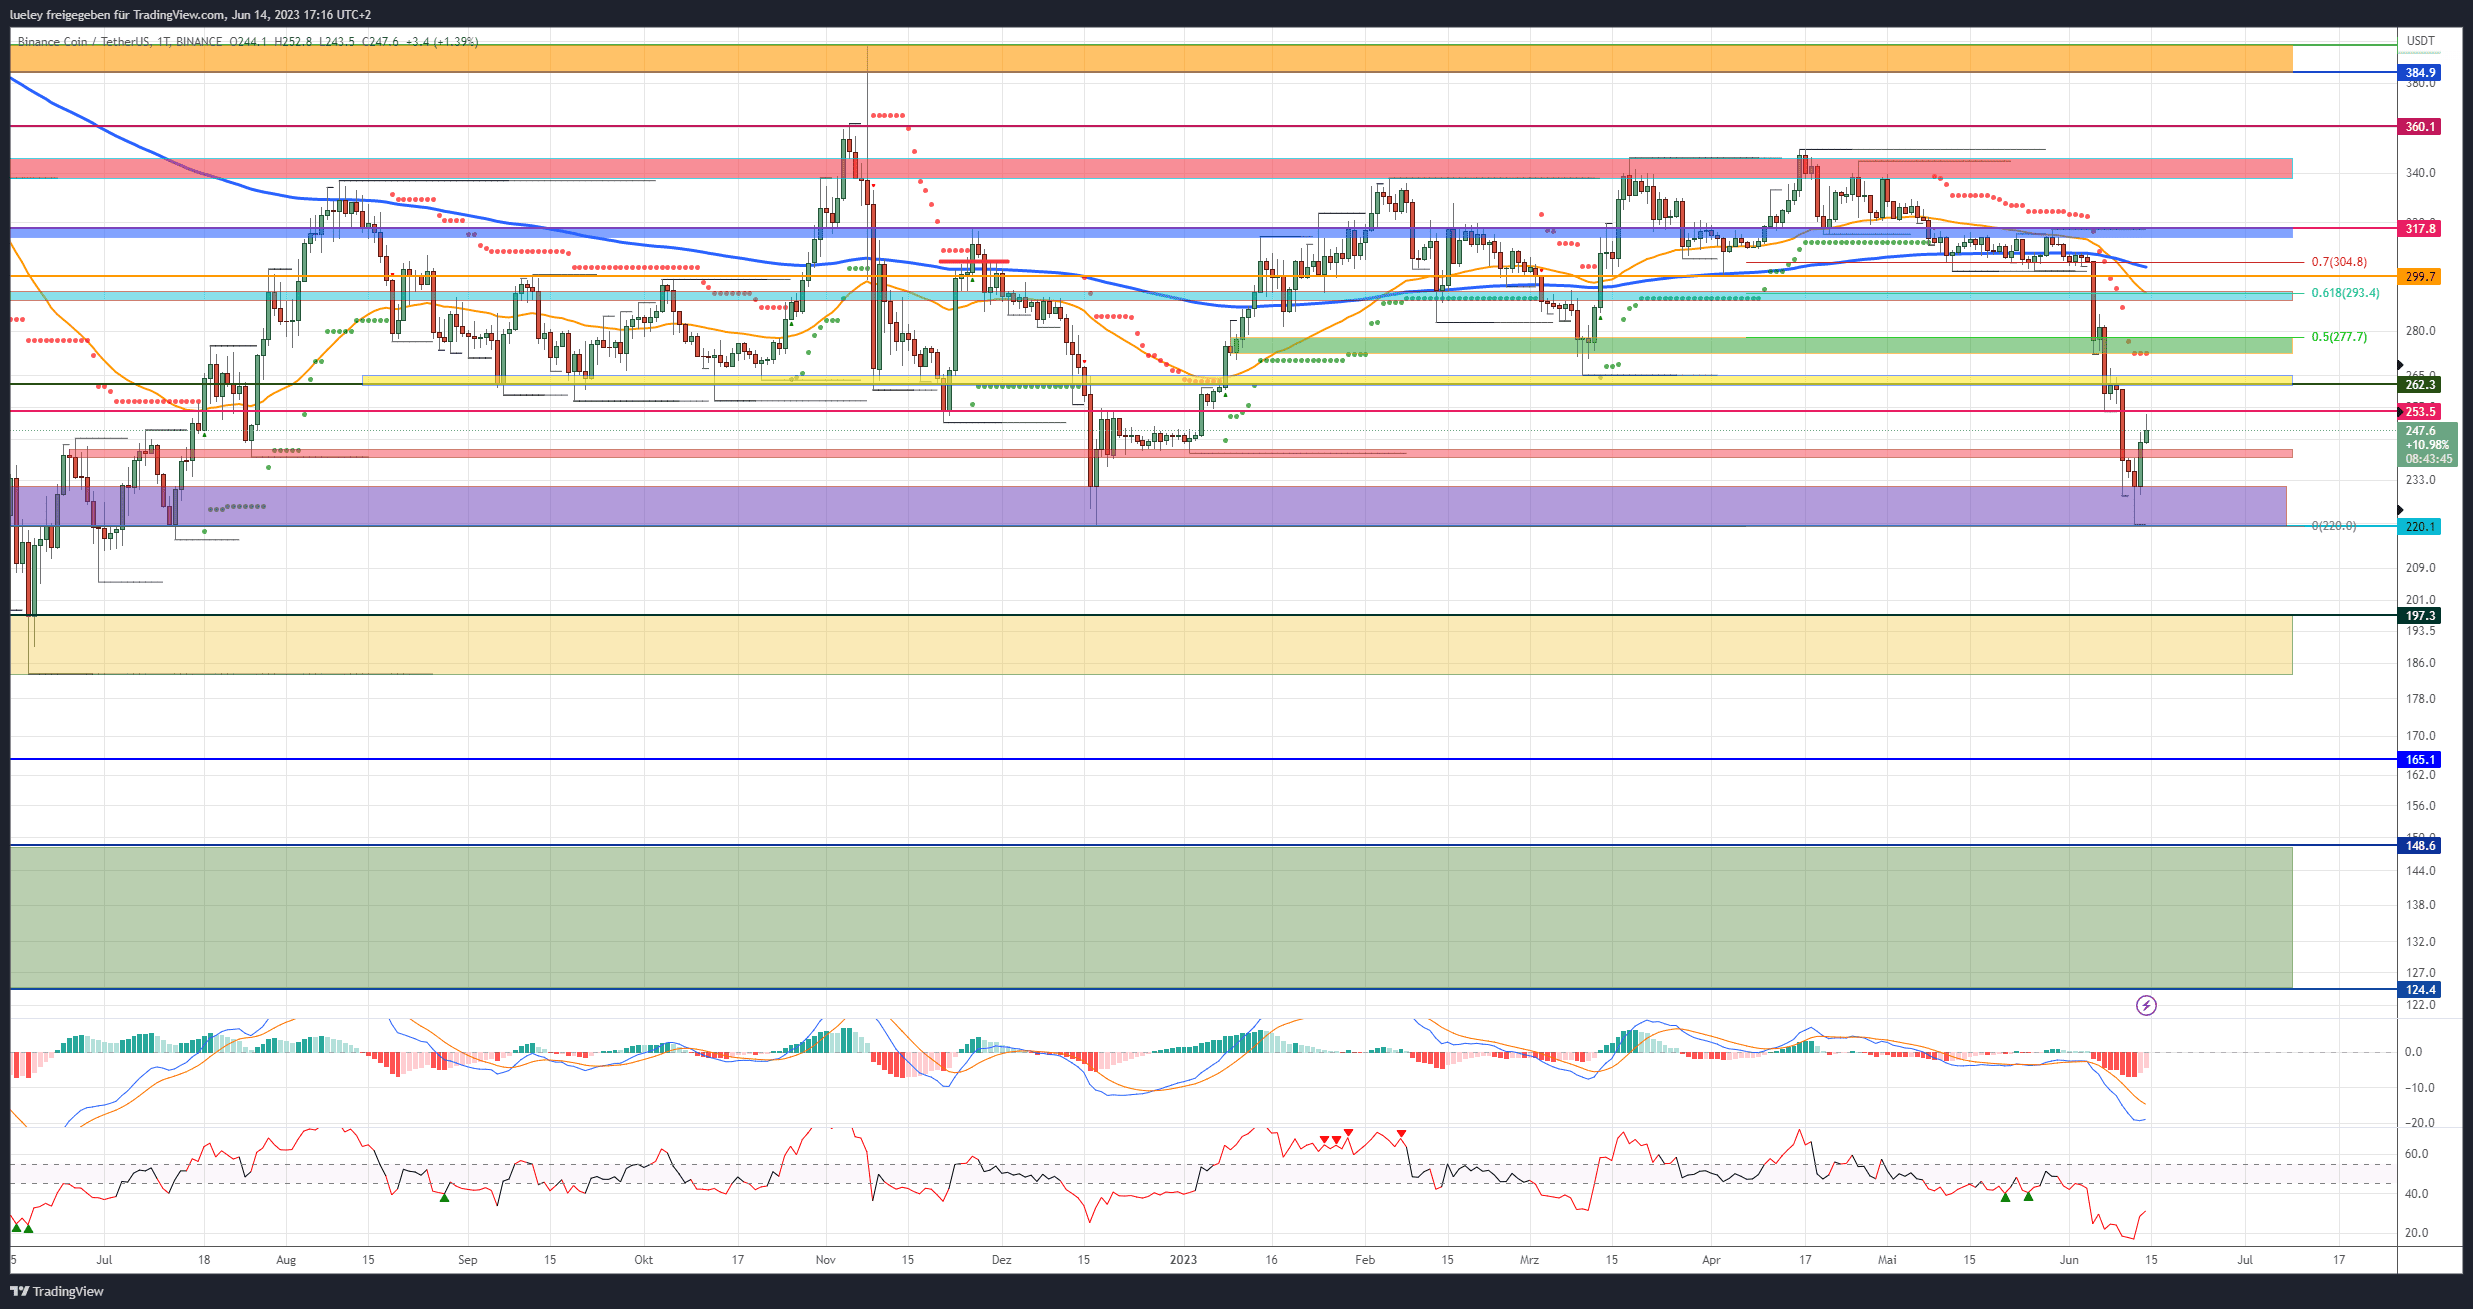Select the orange 299.7 price label

[2420, 277]
